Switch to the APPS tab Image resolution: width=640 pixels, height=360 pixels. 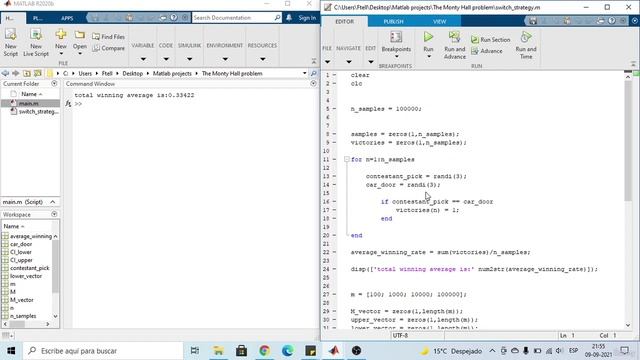pyautogui.click(x=67, y=18)
